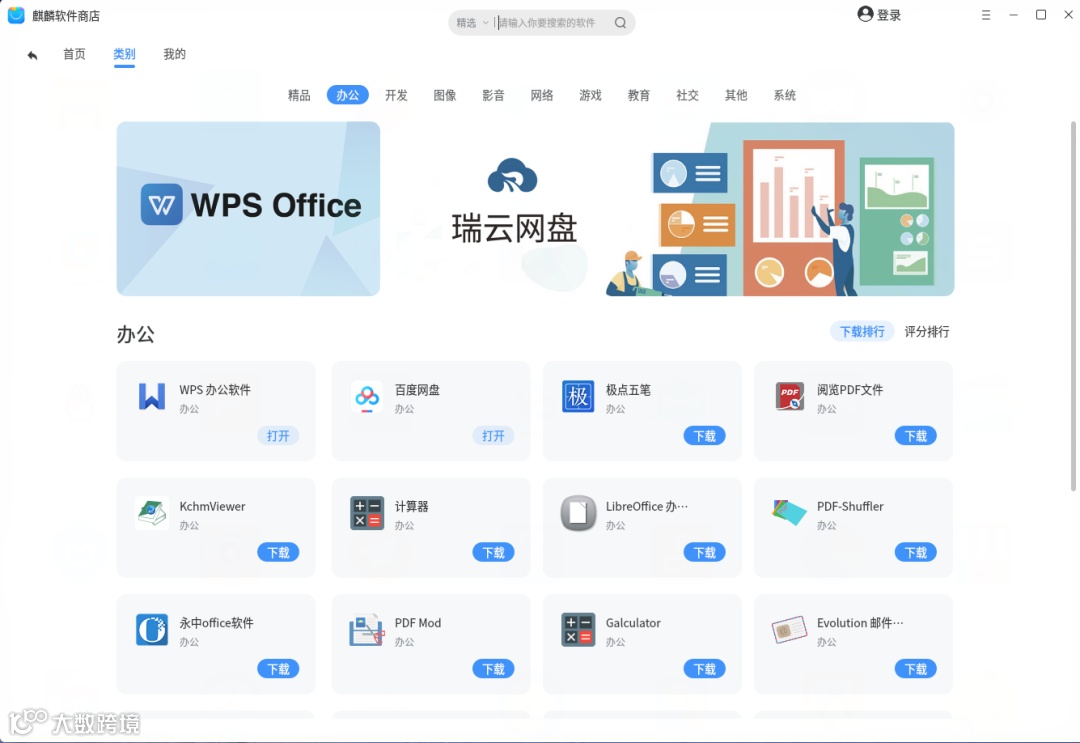The image size is (1080, 743).
Task: Download Galculator
Action: point(705,669)
